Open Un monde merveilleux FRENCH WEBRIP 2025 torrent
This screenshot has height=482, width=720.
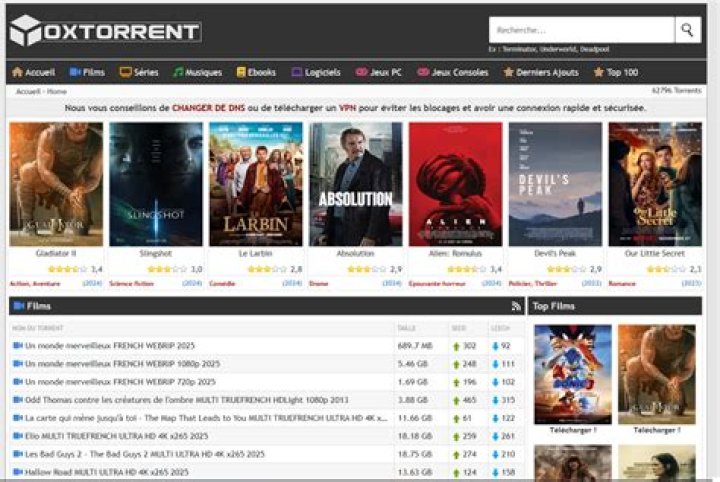pyautogui.click(x=110, y=346)
